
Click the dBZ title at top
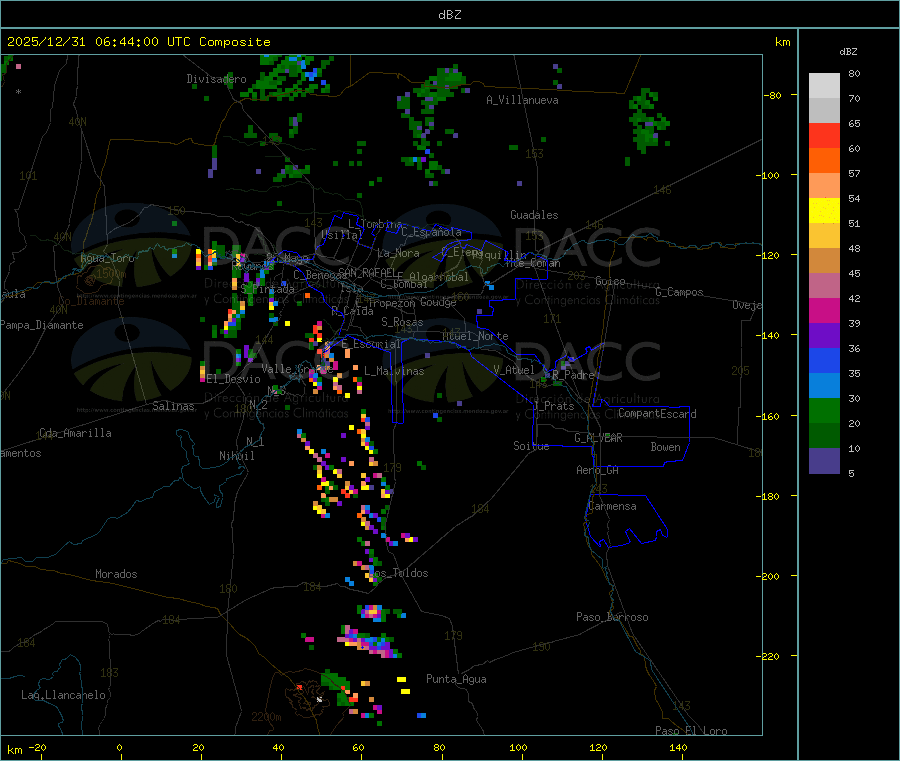pos(449,15)
